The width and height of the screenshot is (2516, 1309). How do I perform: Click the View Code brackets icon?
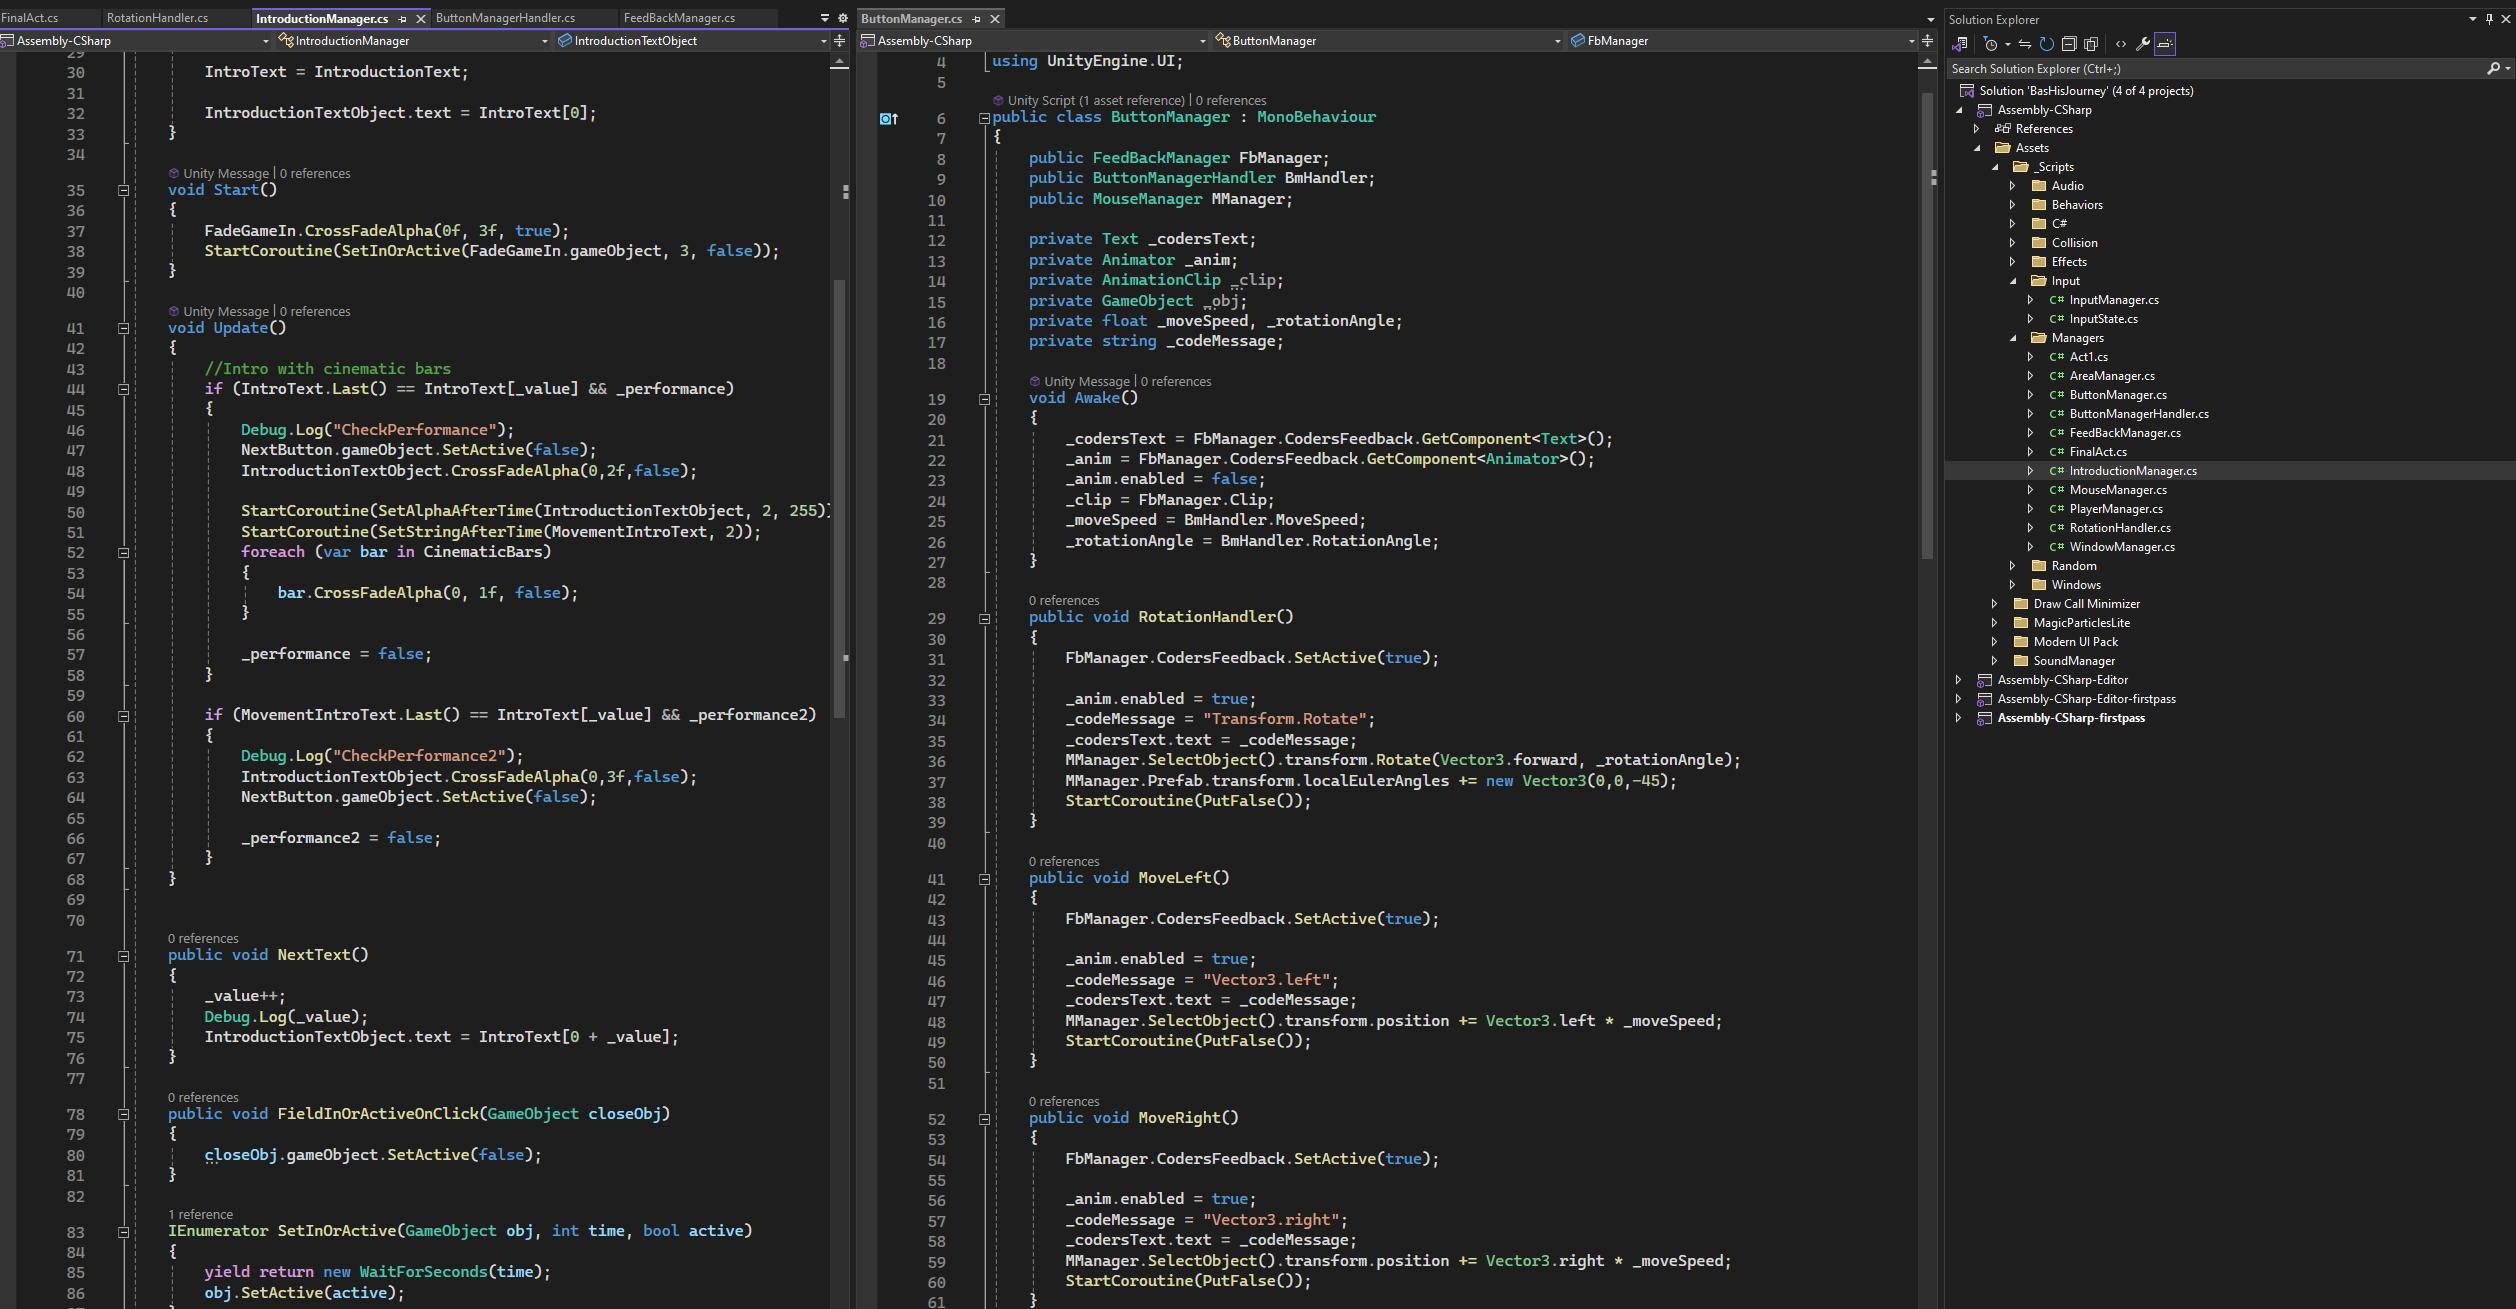2120,44
